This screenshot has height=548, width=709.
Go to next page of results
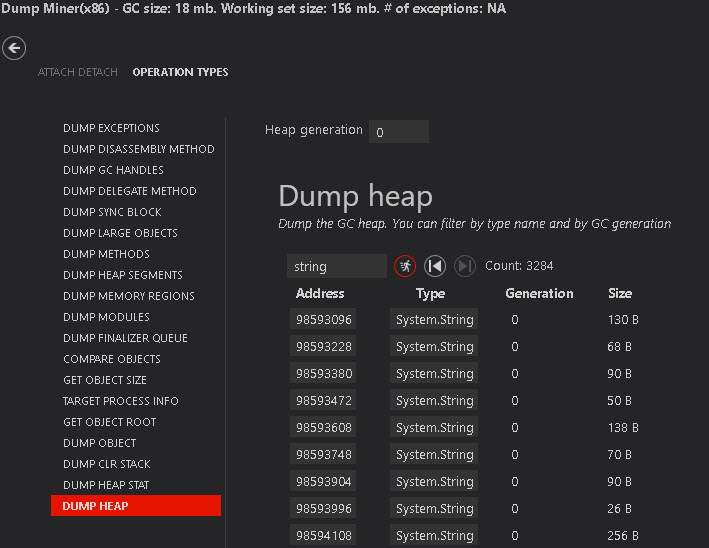(465, 266)
